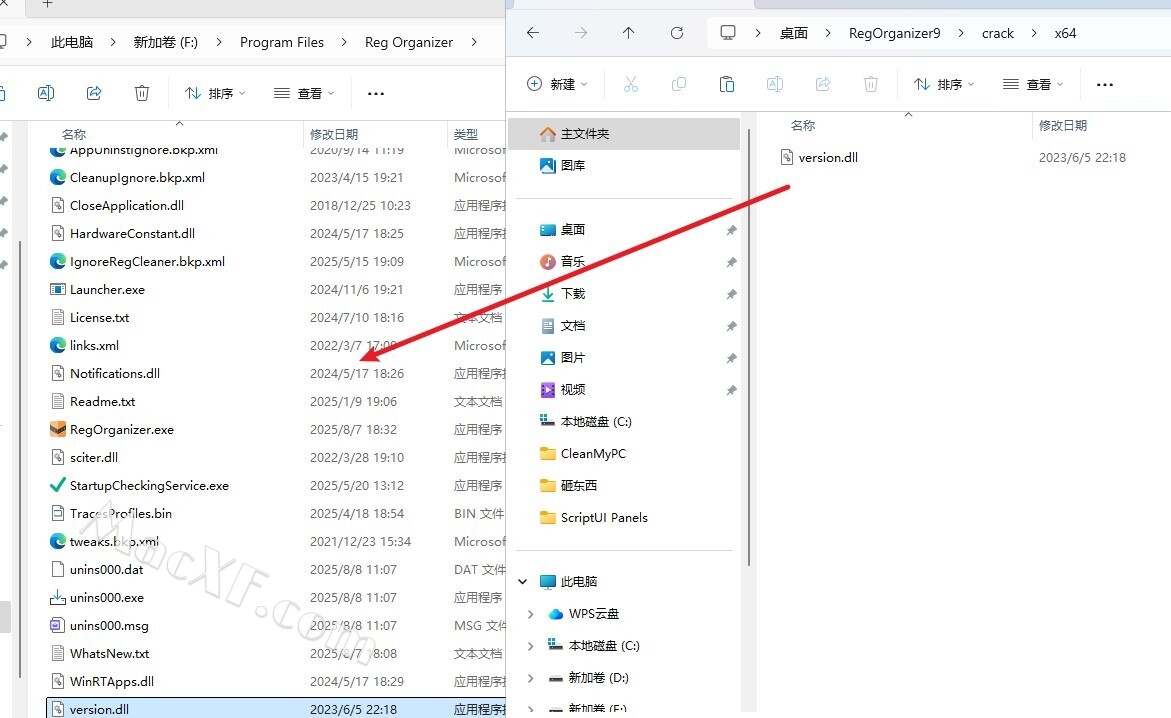Click the 视频 video icon in the sidebar
Screen dimensions: 1171x718
[547, 389]
